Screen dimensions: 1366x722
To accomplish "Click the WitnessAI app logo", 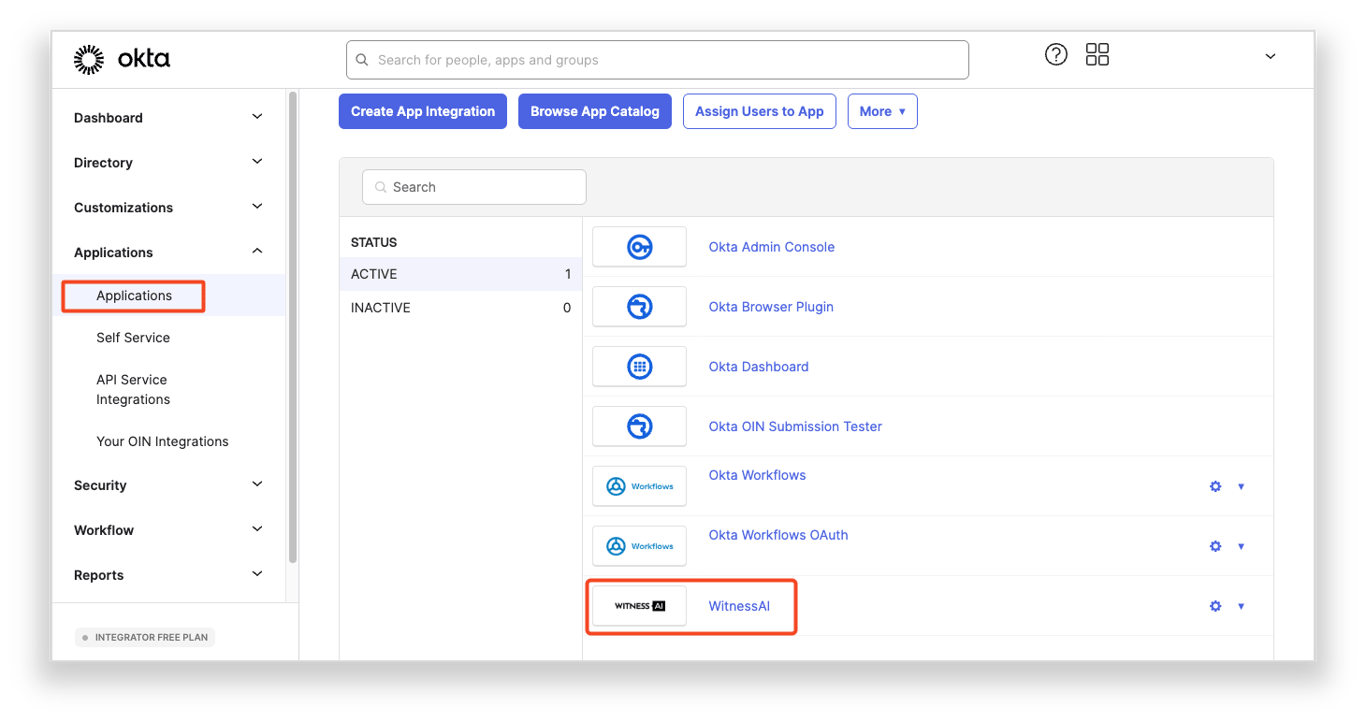I will (639, 606).
